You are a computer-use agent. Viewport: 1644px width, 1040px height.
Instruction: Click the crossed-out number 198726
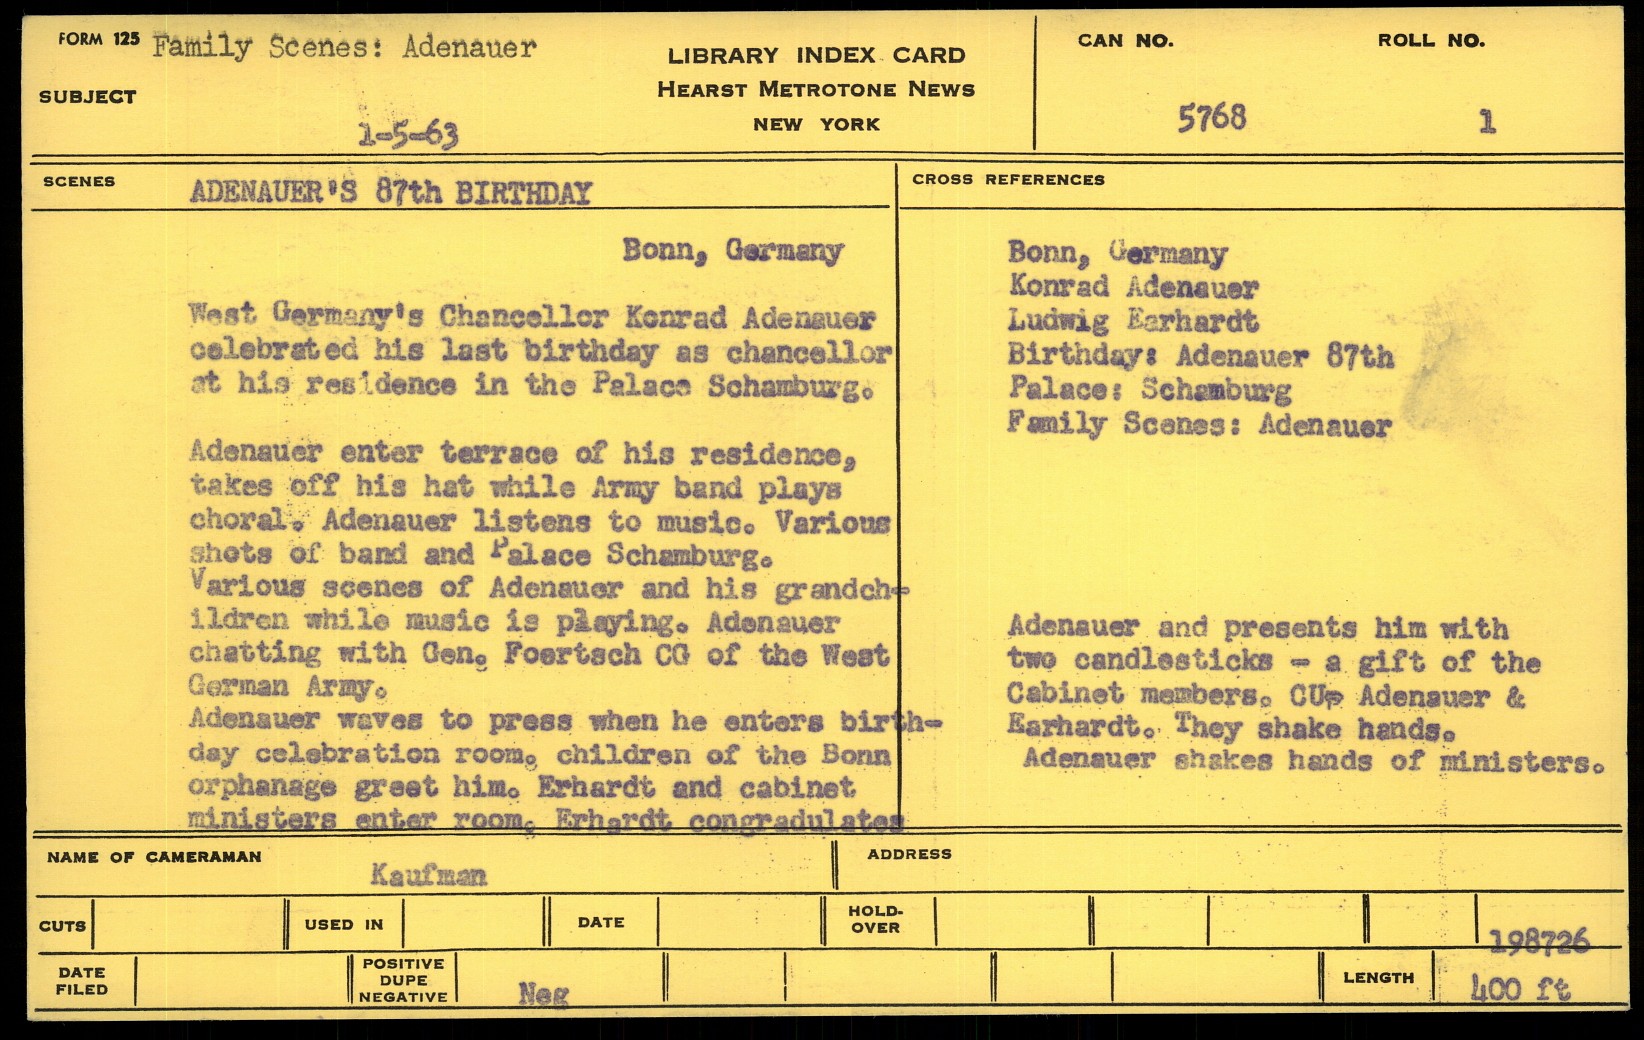click(x=1538, y=941)
